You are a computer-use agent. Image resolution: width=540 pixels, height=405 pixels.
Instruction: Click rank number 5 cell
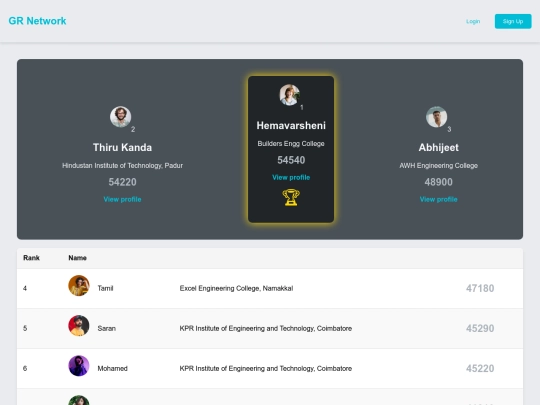[25, 328]
